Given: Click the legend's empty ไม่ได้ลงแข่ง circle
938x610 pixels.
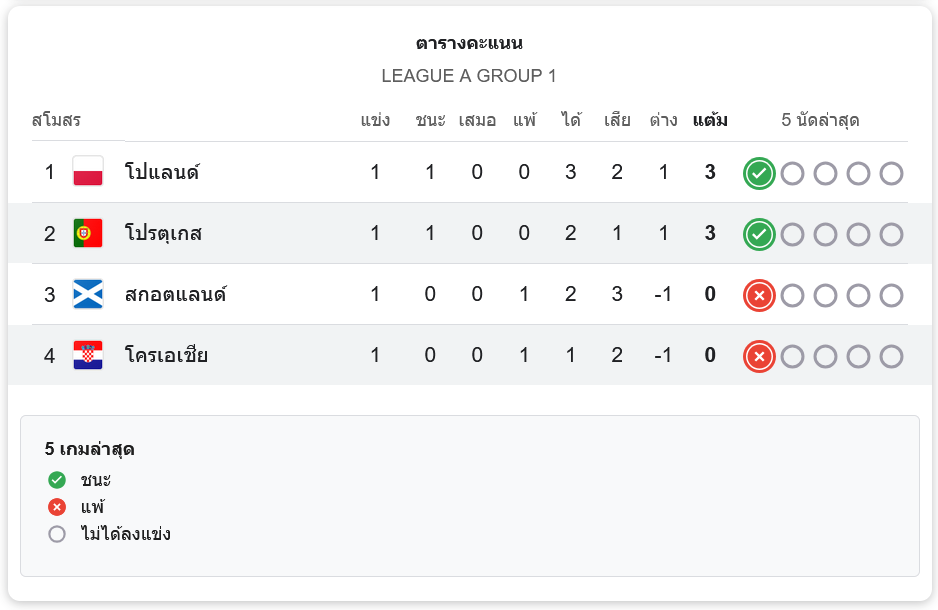Looking at the screenshot, I should point(57,534).
